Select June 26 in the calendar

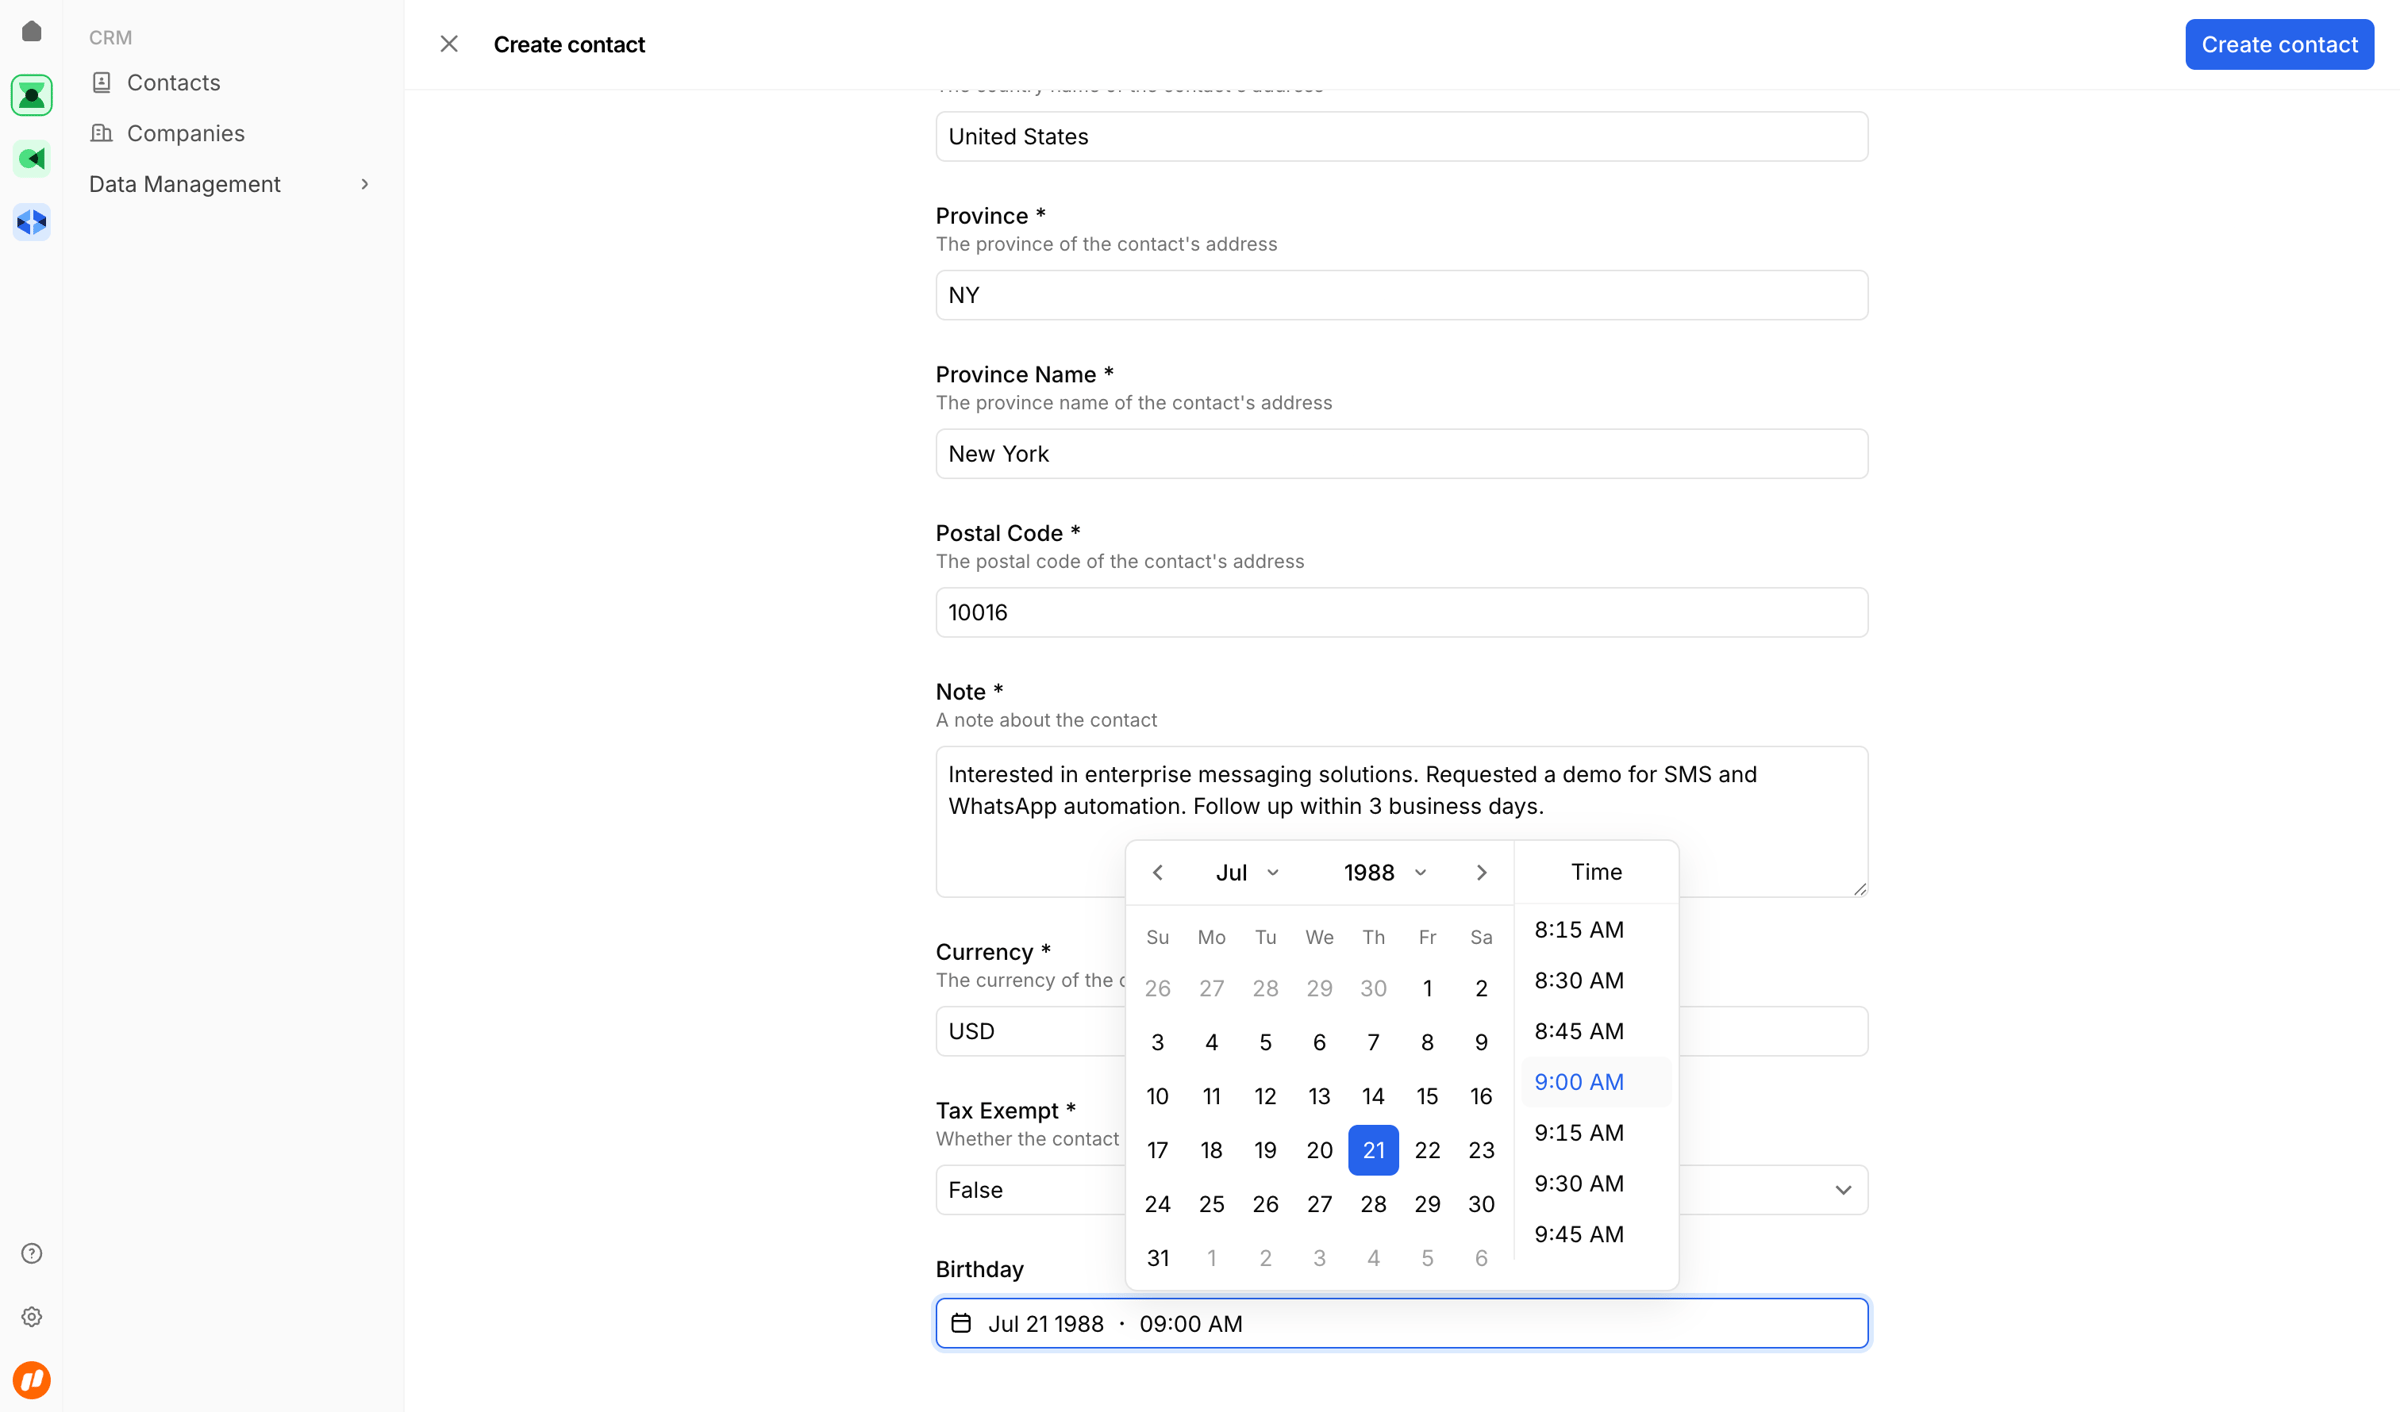pos(1158,988)
